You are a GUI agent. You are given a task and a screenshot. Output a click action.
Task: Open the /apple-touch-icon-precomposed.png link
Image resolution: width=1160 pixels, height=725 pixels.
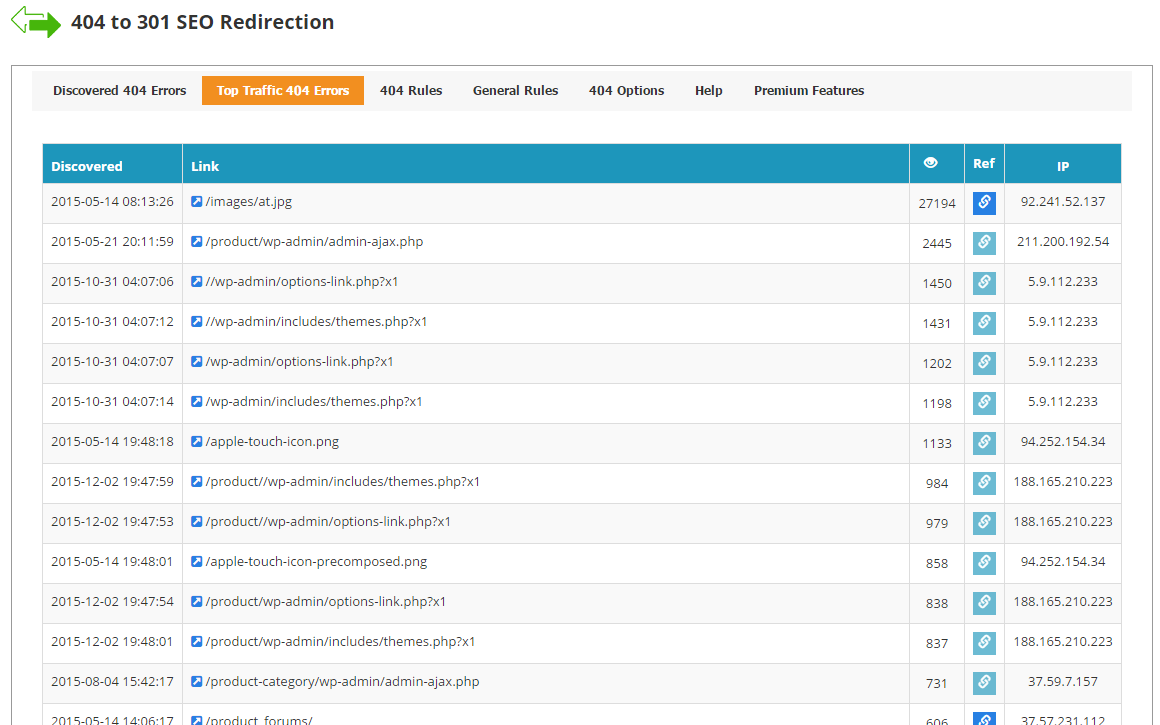[316, 561]
